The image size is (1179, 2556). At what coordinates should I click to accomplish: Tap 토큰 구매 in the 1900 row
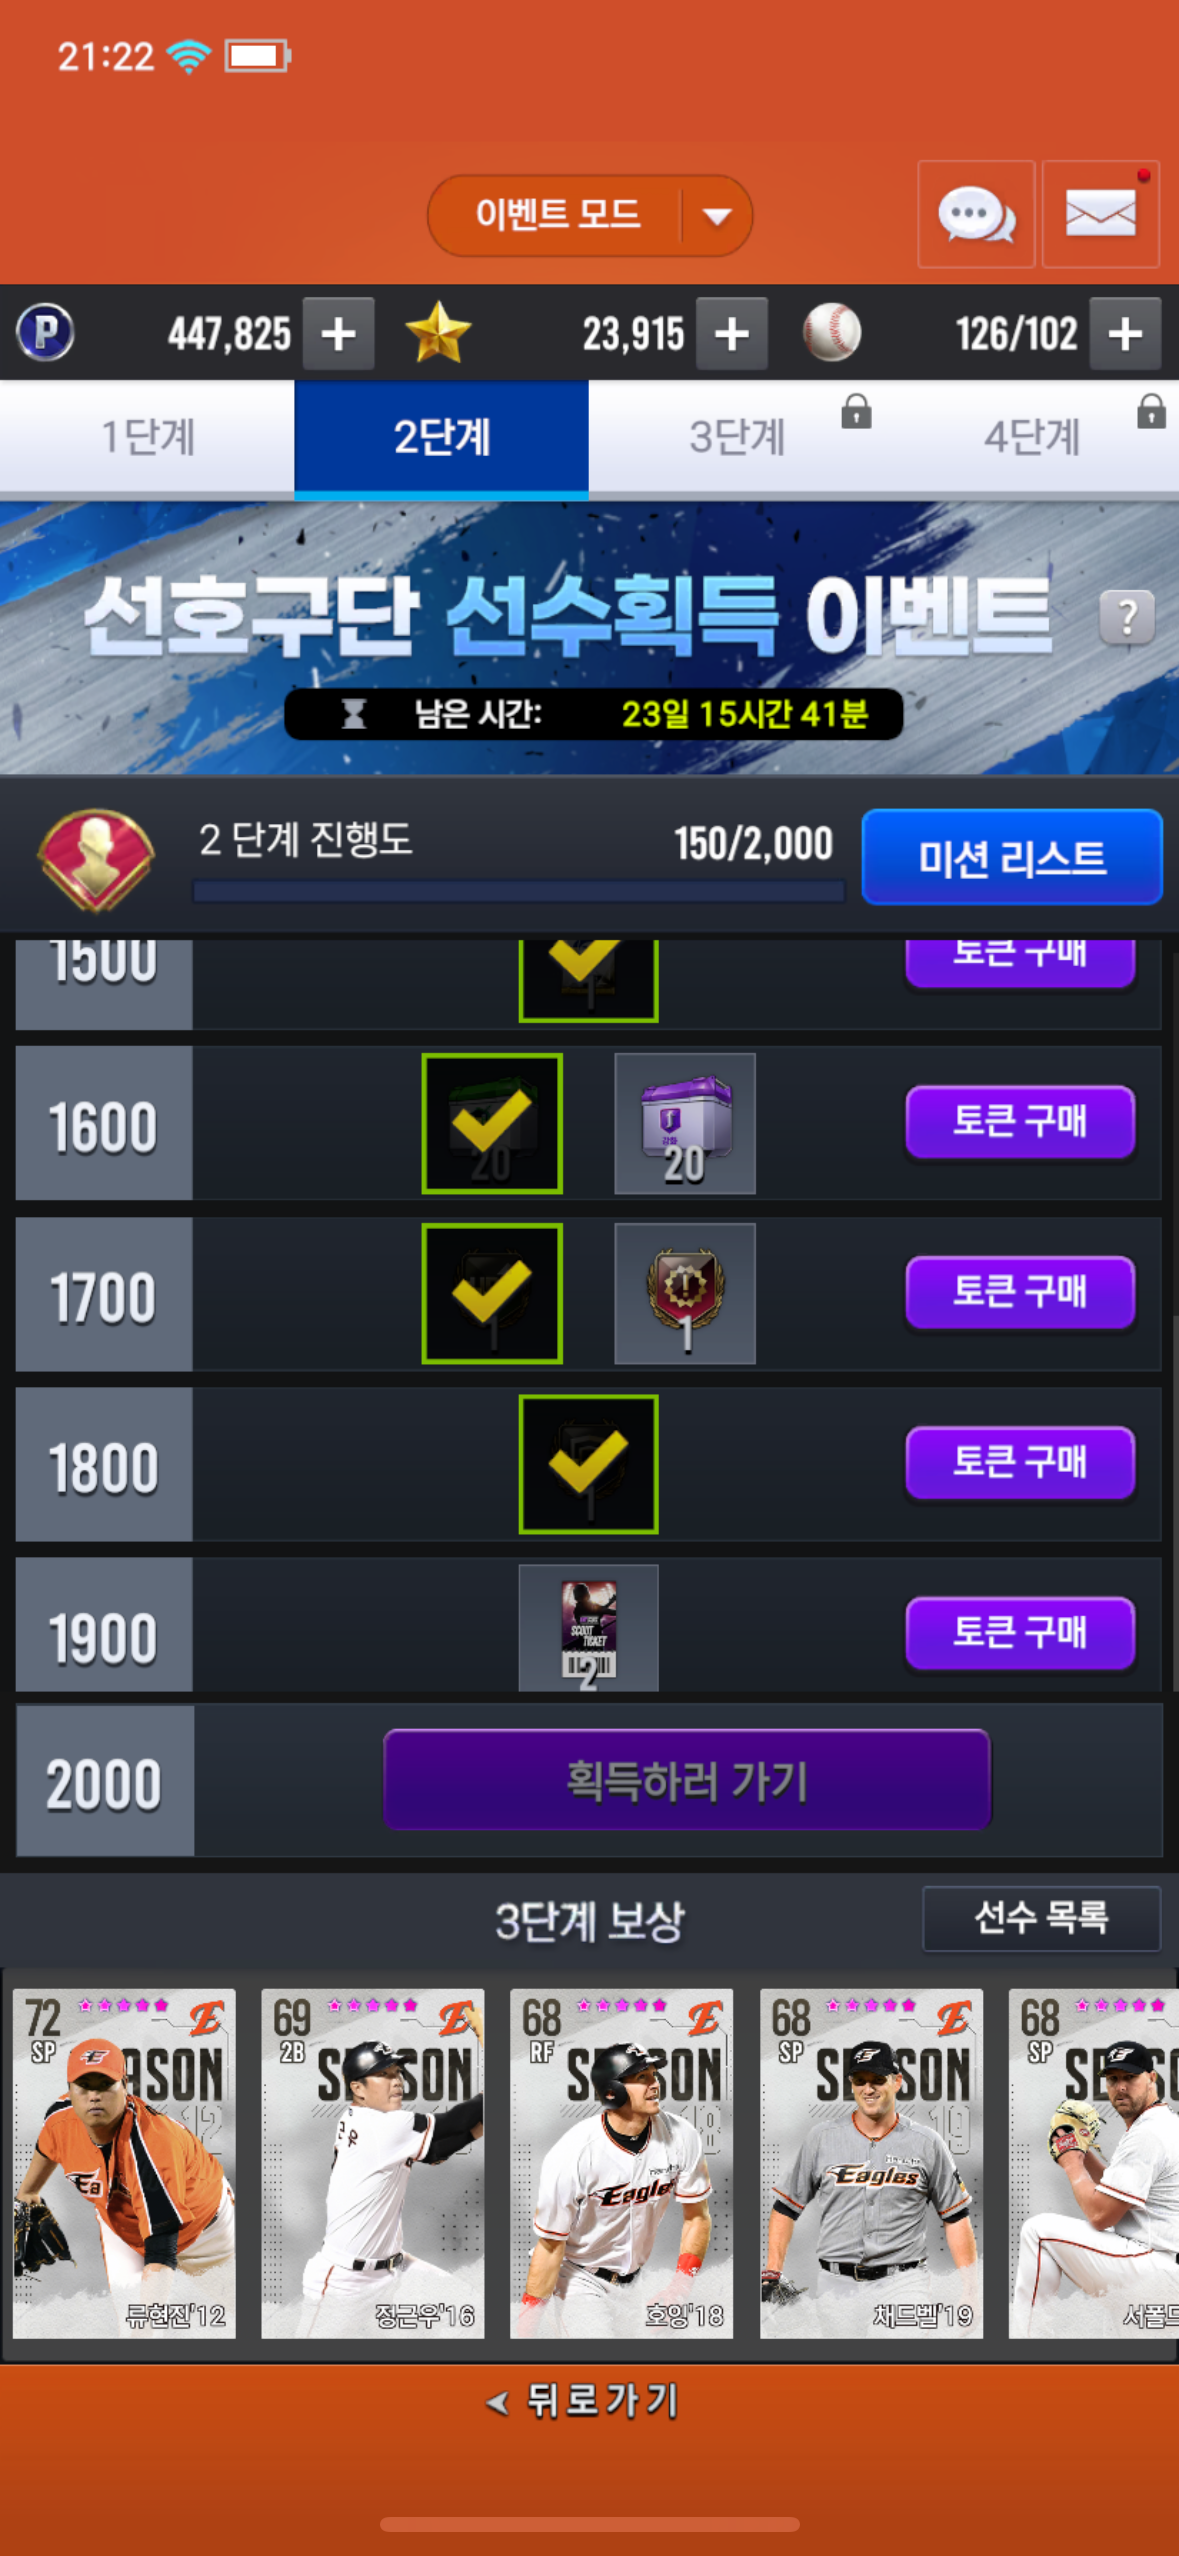click(1020, 1633)
